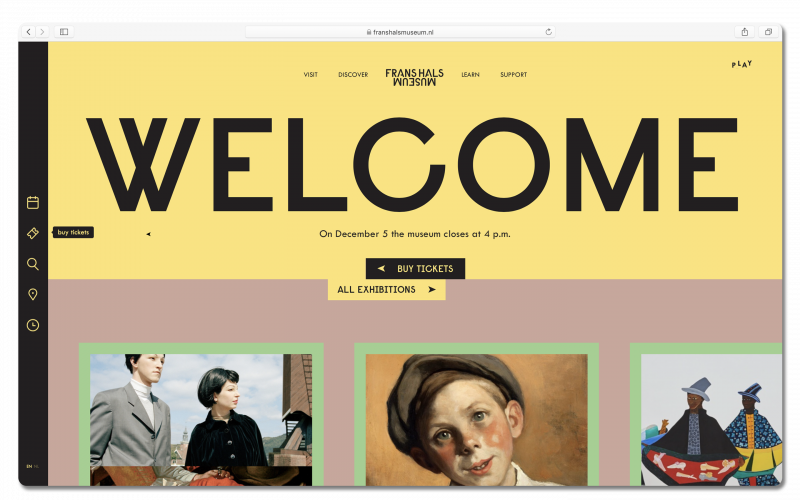Select EN language option
The width and height of the screenshot is (800, 500).
29,466
